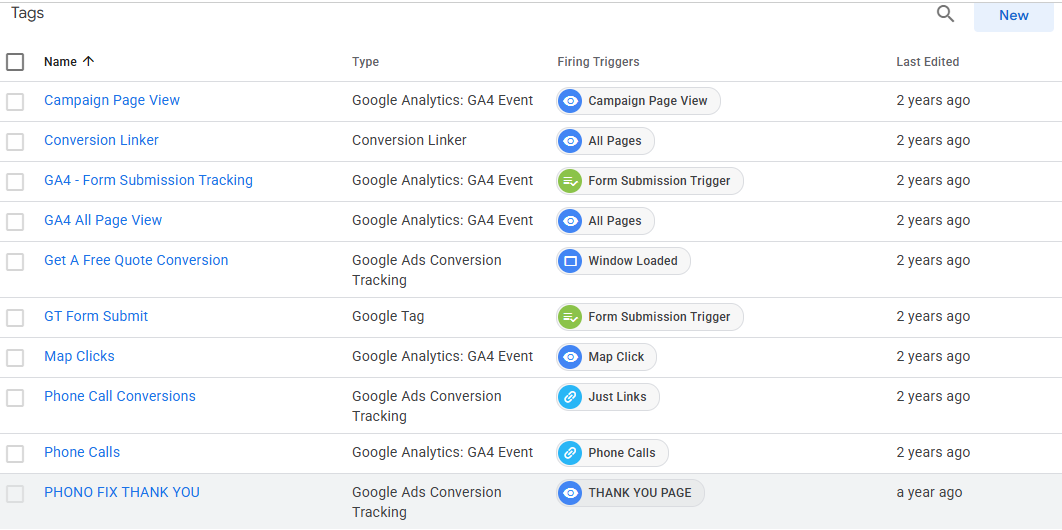Open the GA4 All Page View tag
The image size is (1062, 530).
pyautogui.click(x=103, y=220)
